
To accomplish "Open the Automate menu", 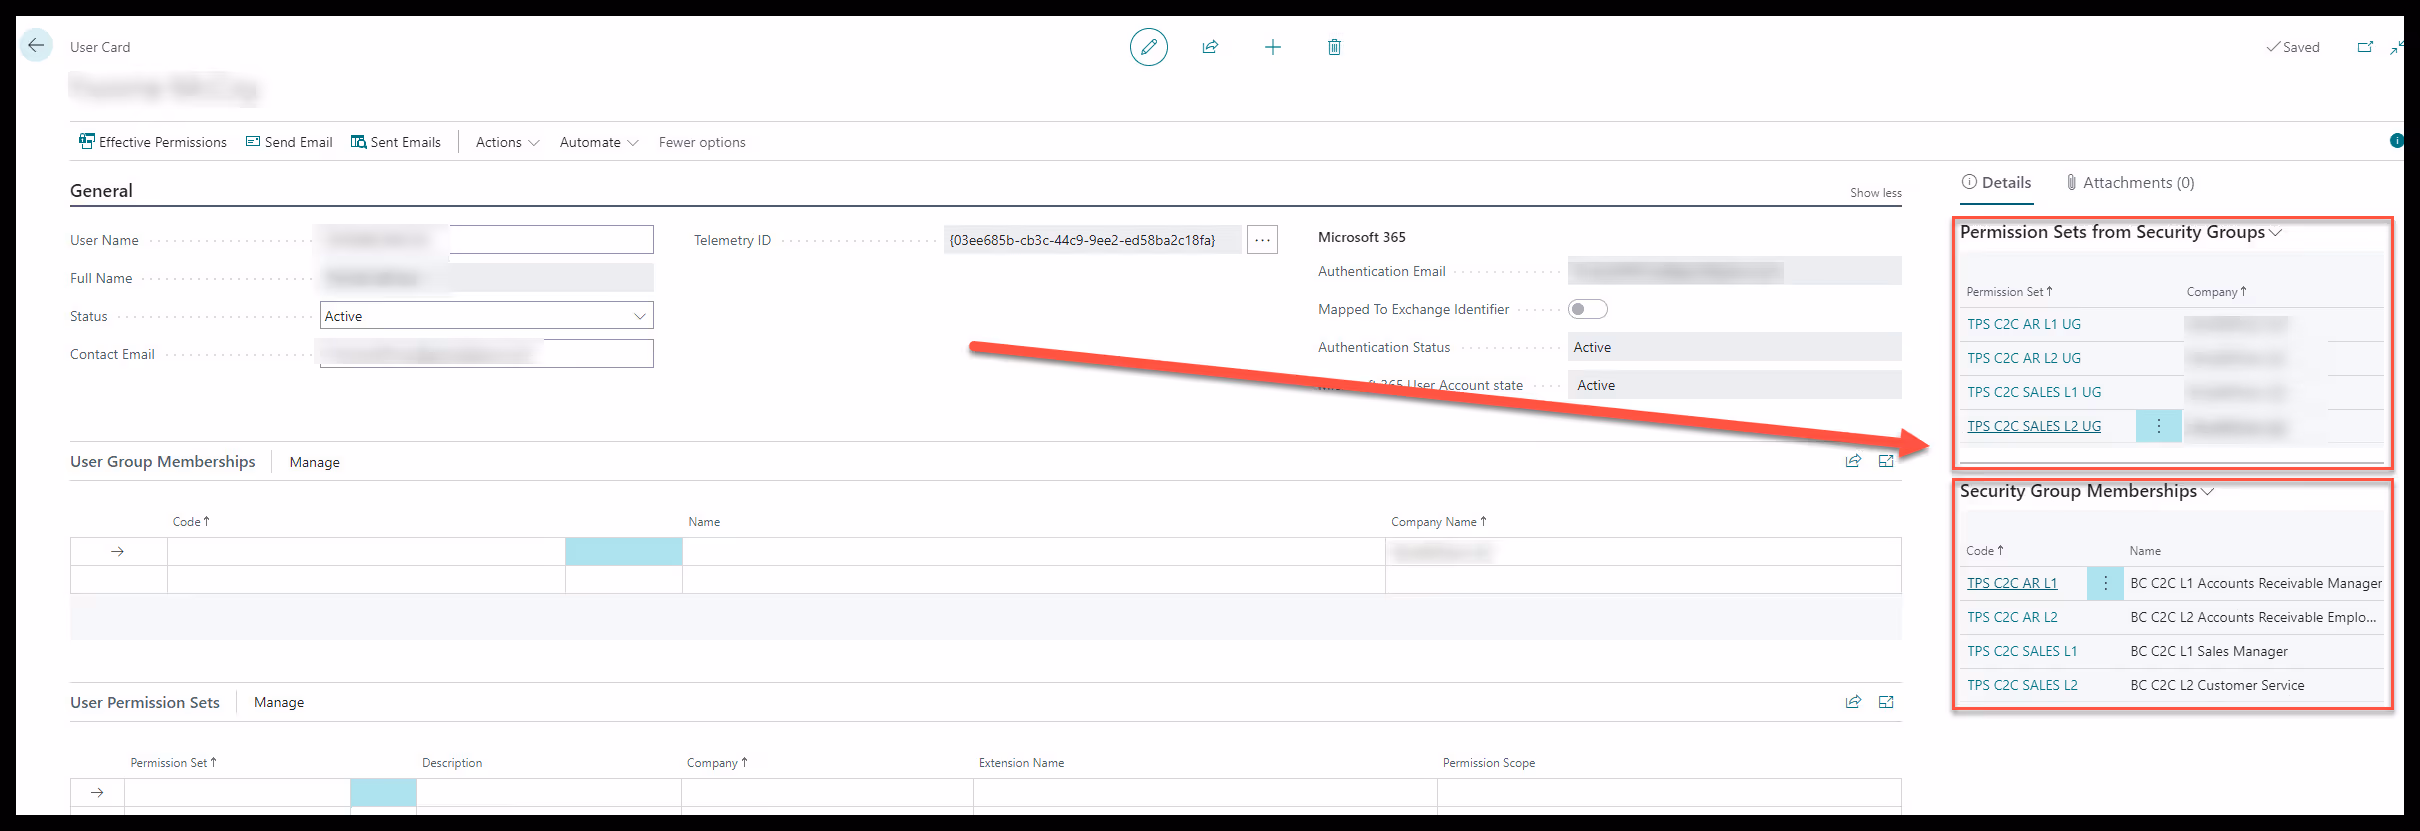I will [x=599, y=142].
